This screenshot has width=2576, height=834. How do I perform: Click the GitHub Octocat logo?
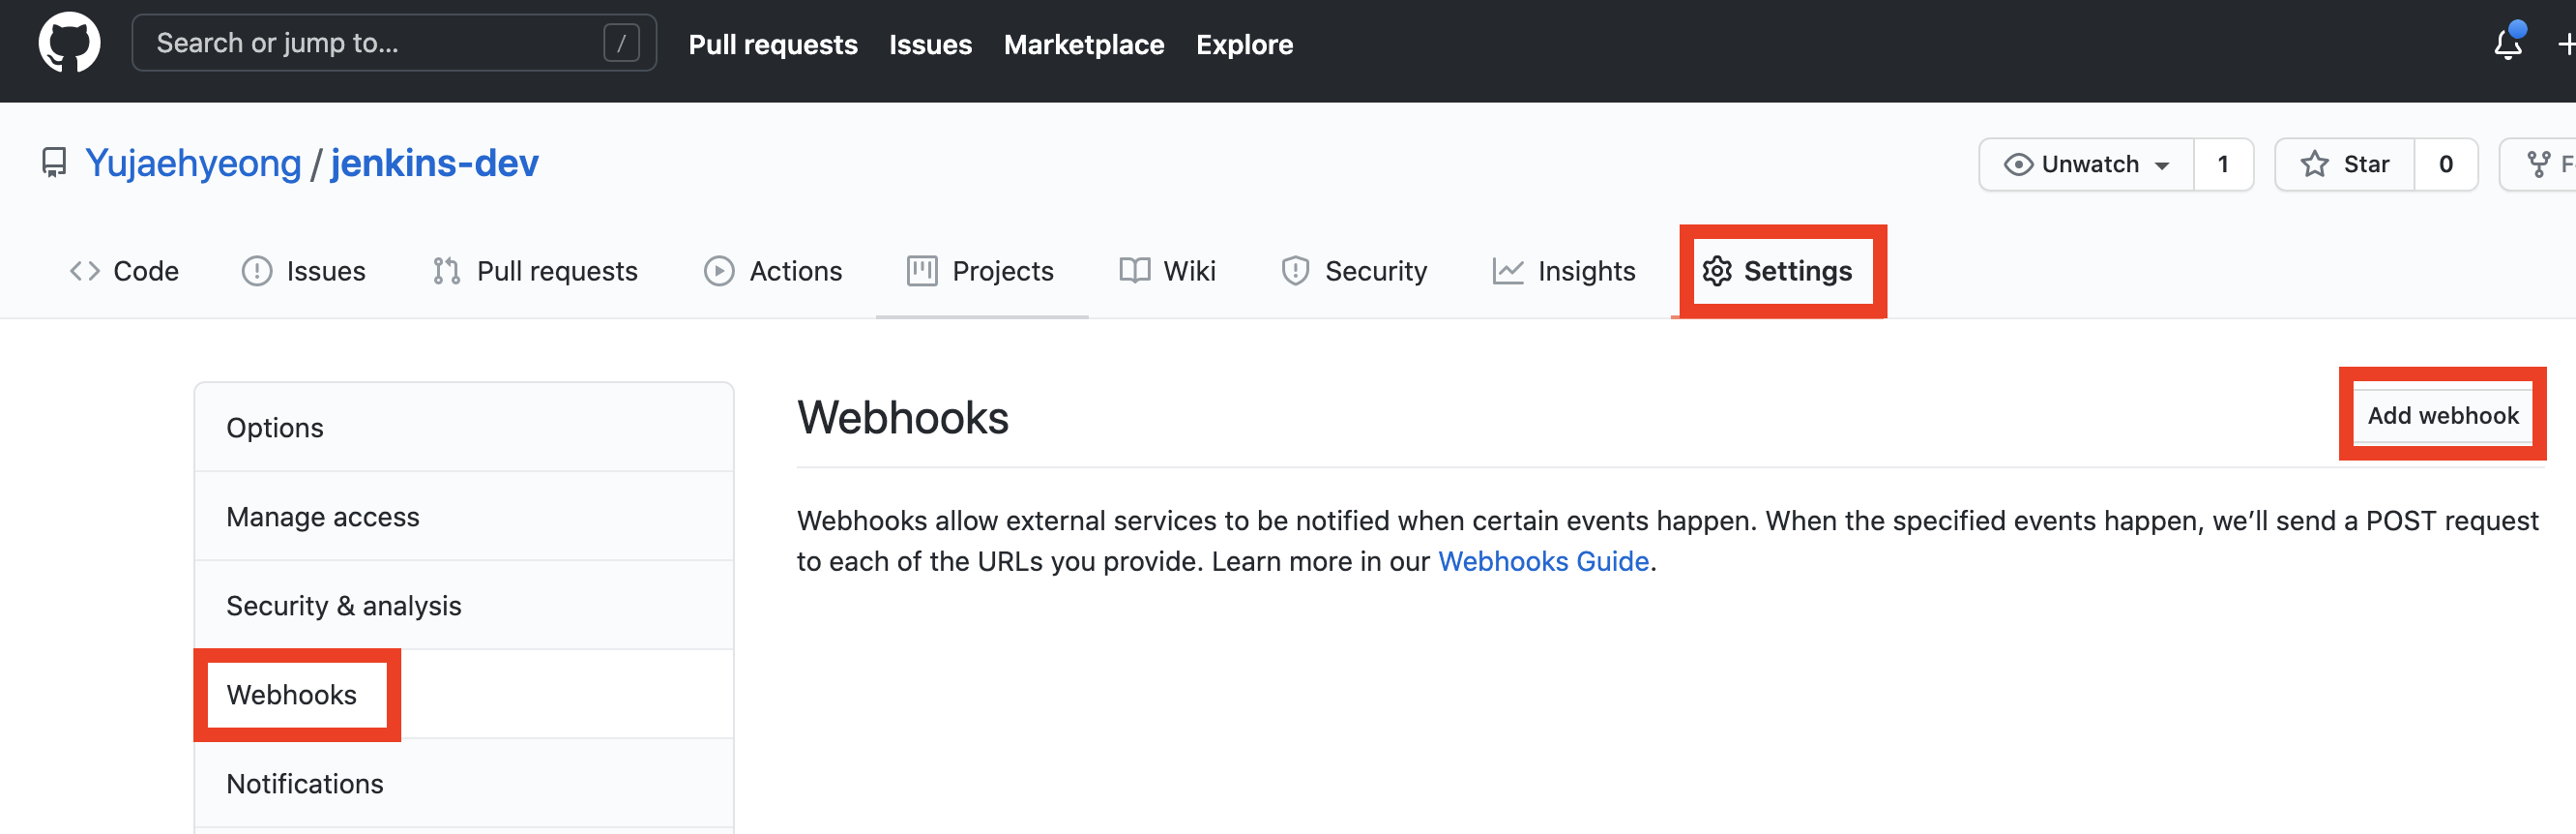[69, 43]
